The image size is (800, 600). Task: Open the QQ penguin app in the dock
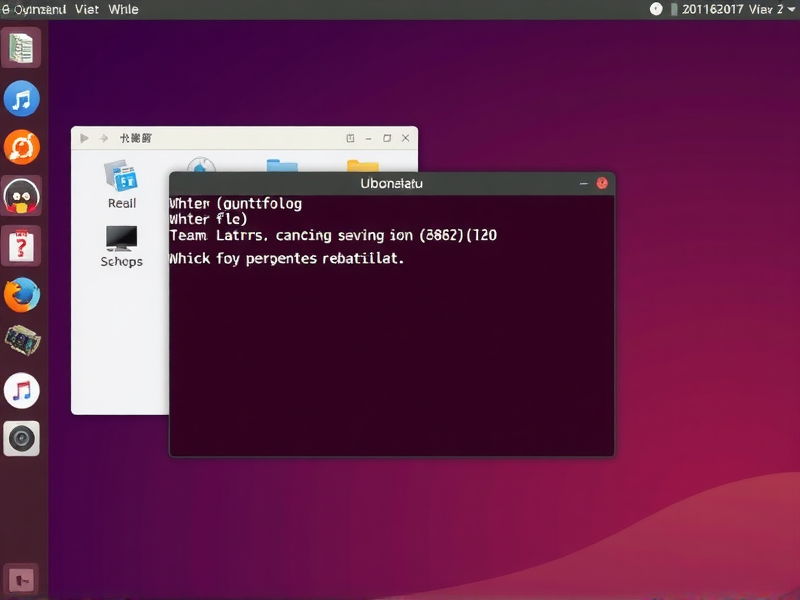tap(22, 195)
